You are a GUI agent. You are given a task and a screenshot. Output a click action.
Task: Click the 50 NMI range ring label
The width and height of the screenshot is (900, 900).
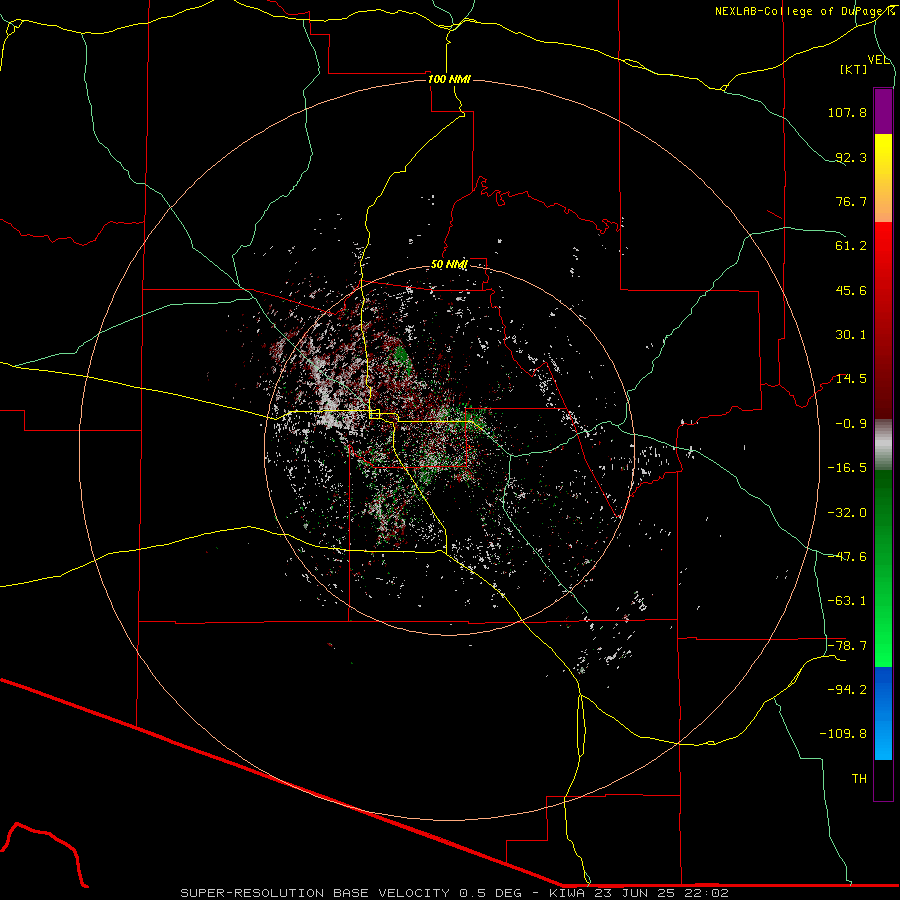pyautogui.click(x=449, y=264)
